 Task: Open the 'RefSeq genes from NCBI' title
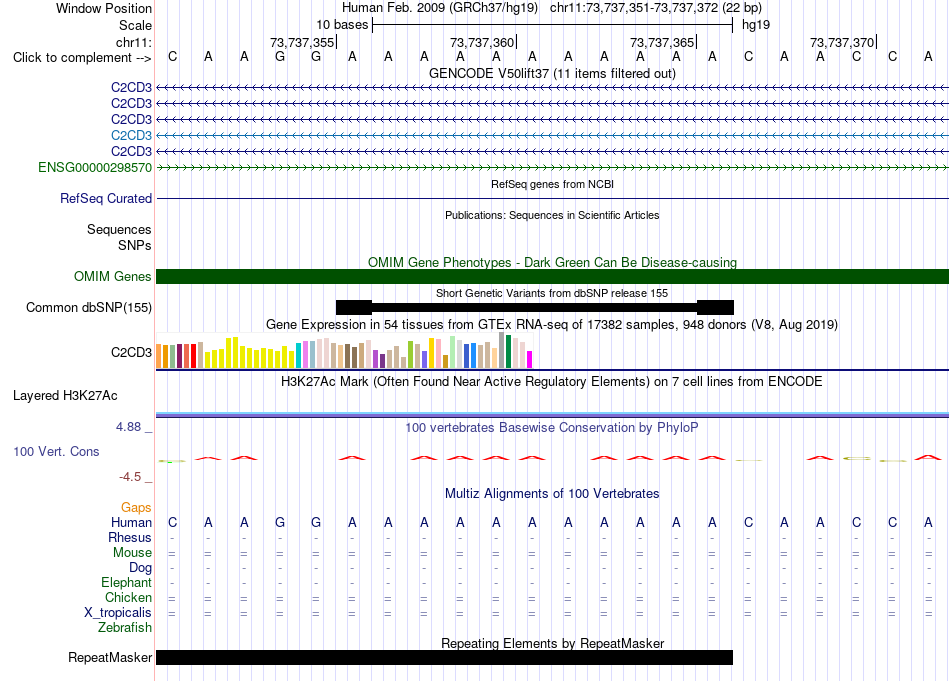[x=552, y=184]
